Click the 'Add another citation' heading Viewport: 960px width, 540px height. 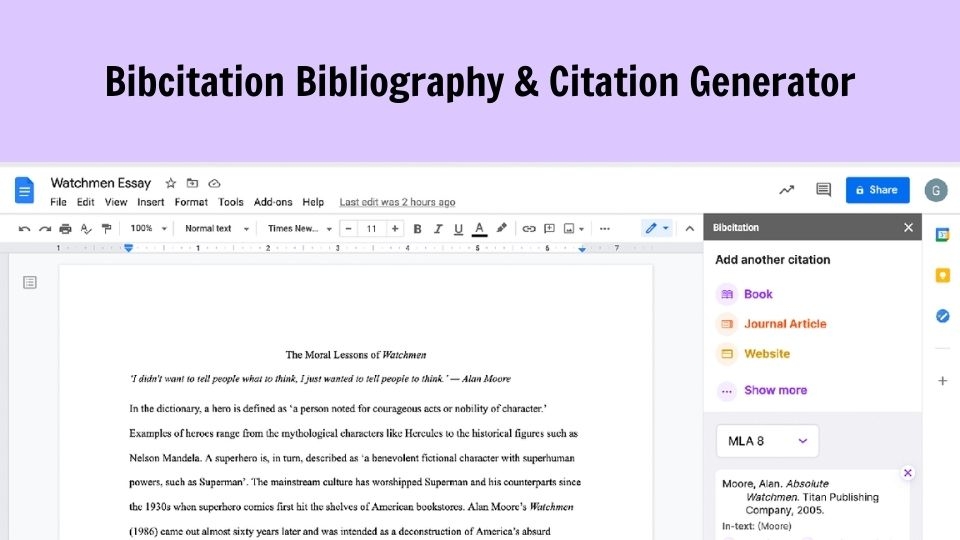[x=773, y=260]
